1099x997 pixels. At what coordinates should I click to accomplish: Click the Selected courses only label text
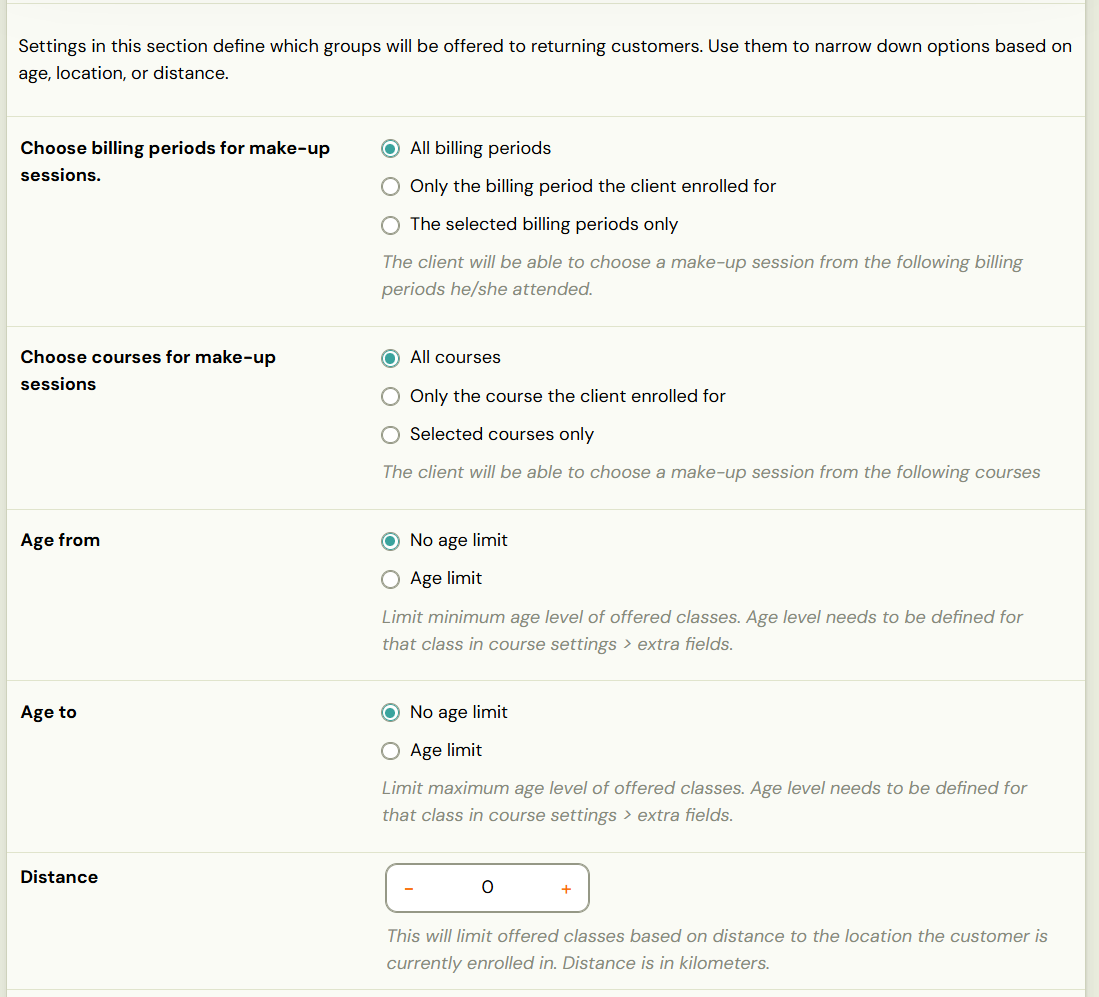coord(502,435)
